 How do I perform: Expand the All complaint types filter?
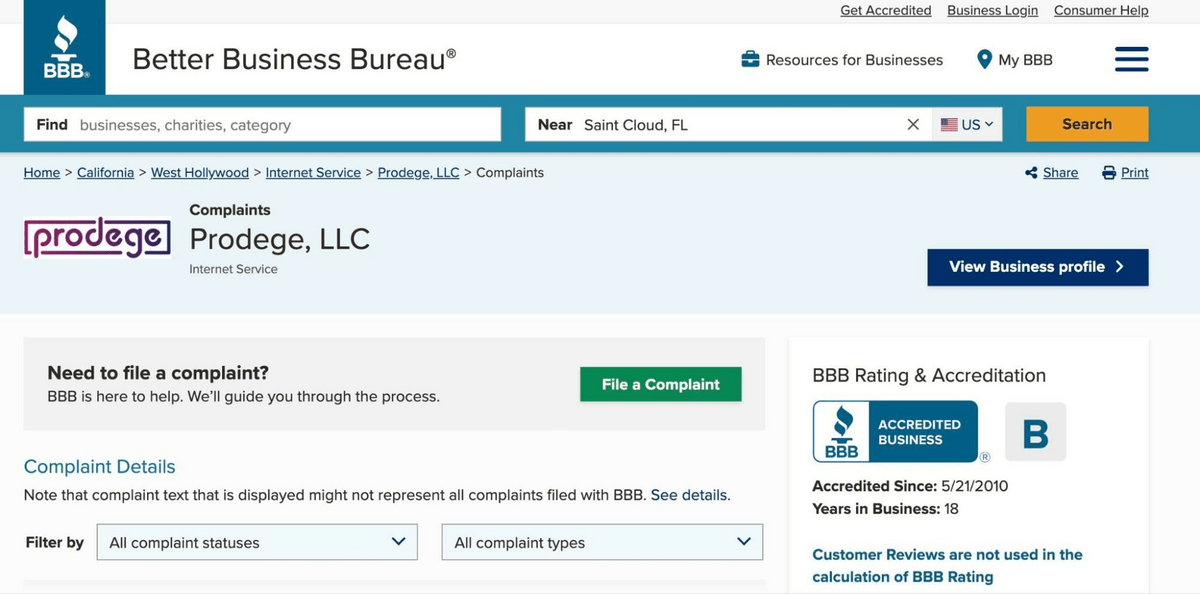click(602, 542)
